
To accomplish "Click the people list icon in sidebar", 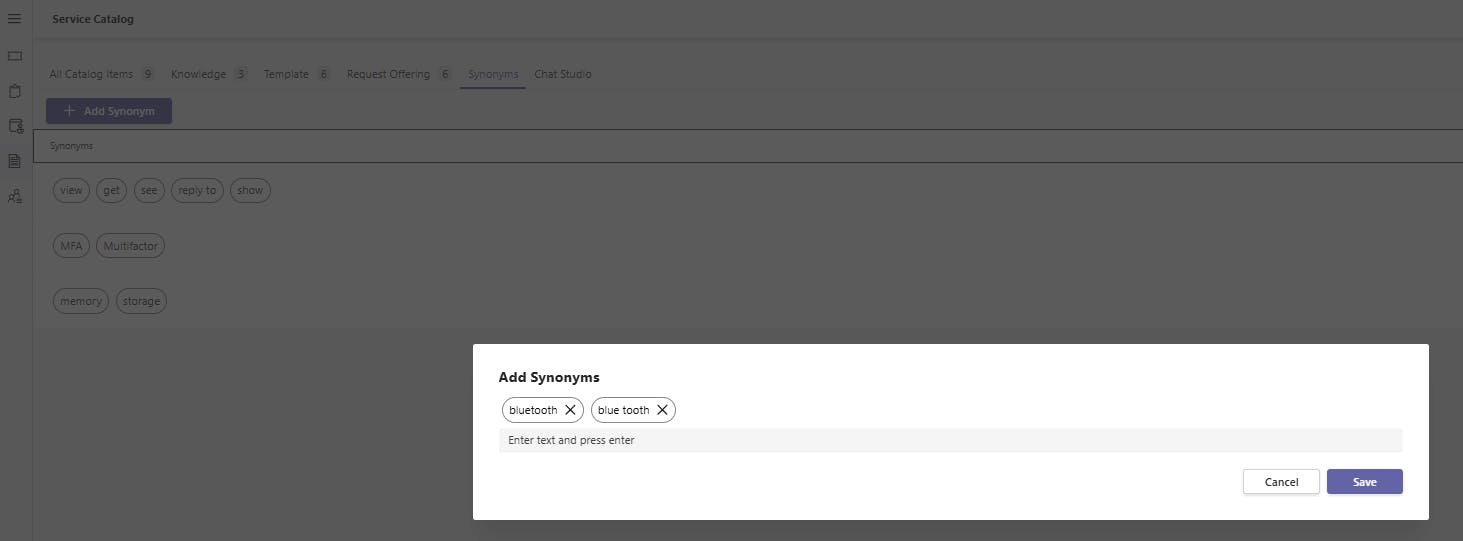I will (x=15, y=197).
